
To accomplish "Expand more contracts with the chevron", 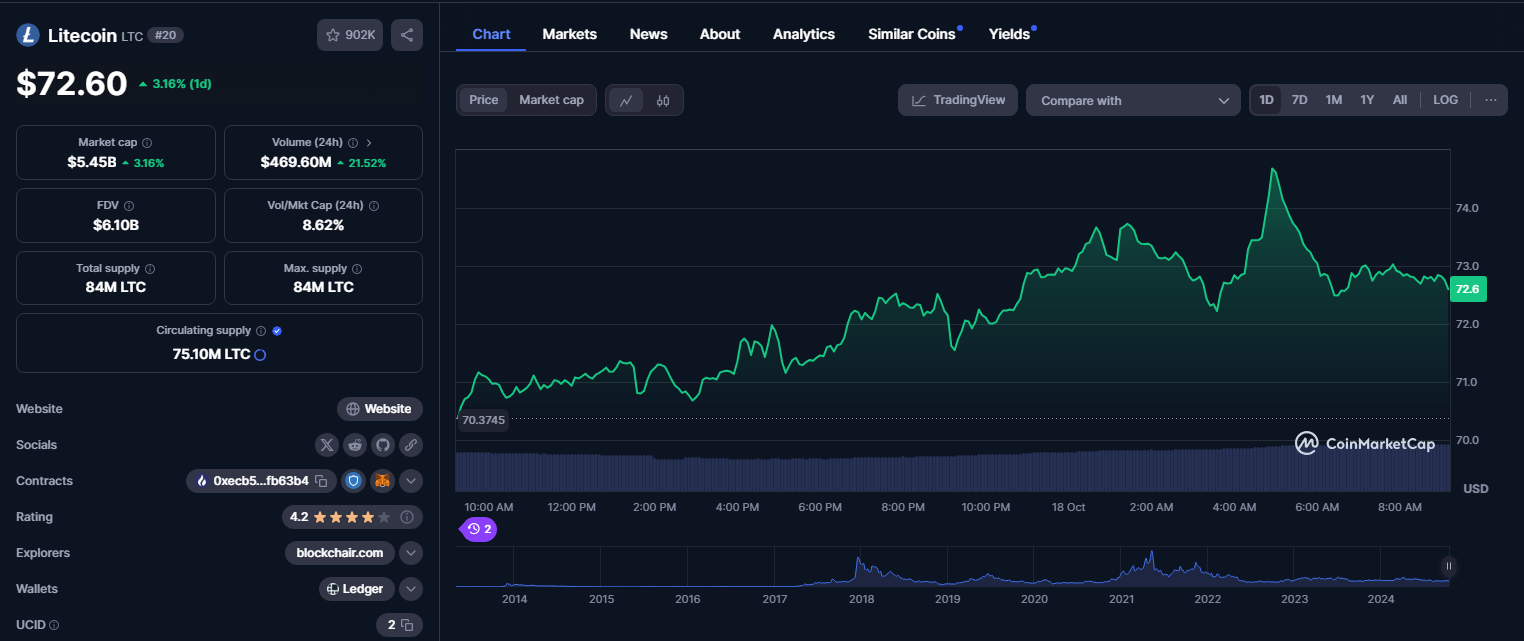I will click(x=411, y=481).
